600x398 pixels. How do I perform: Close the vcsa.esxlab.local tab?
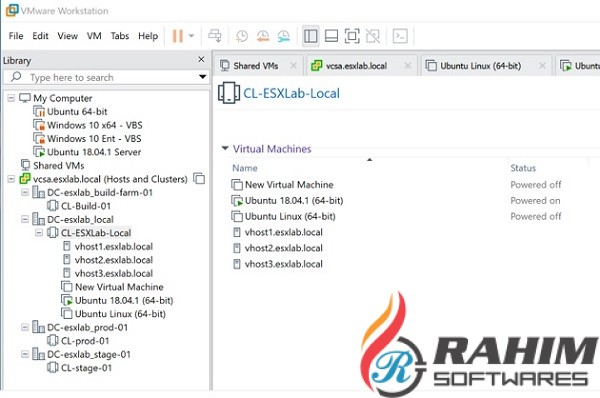[408, 66]
